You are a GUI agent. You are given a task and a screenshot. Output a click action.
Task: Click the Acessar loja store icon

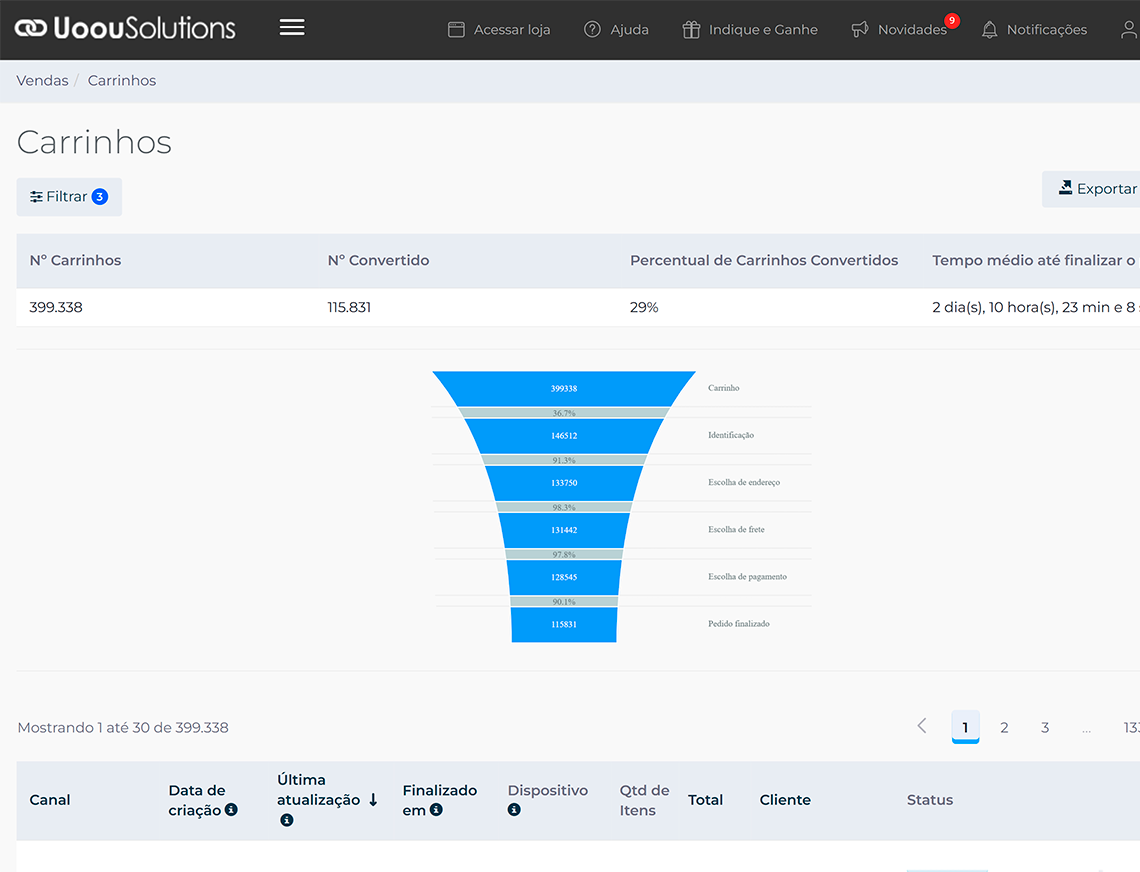pyautogui.click(x=456, y=30)
